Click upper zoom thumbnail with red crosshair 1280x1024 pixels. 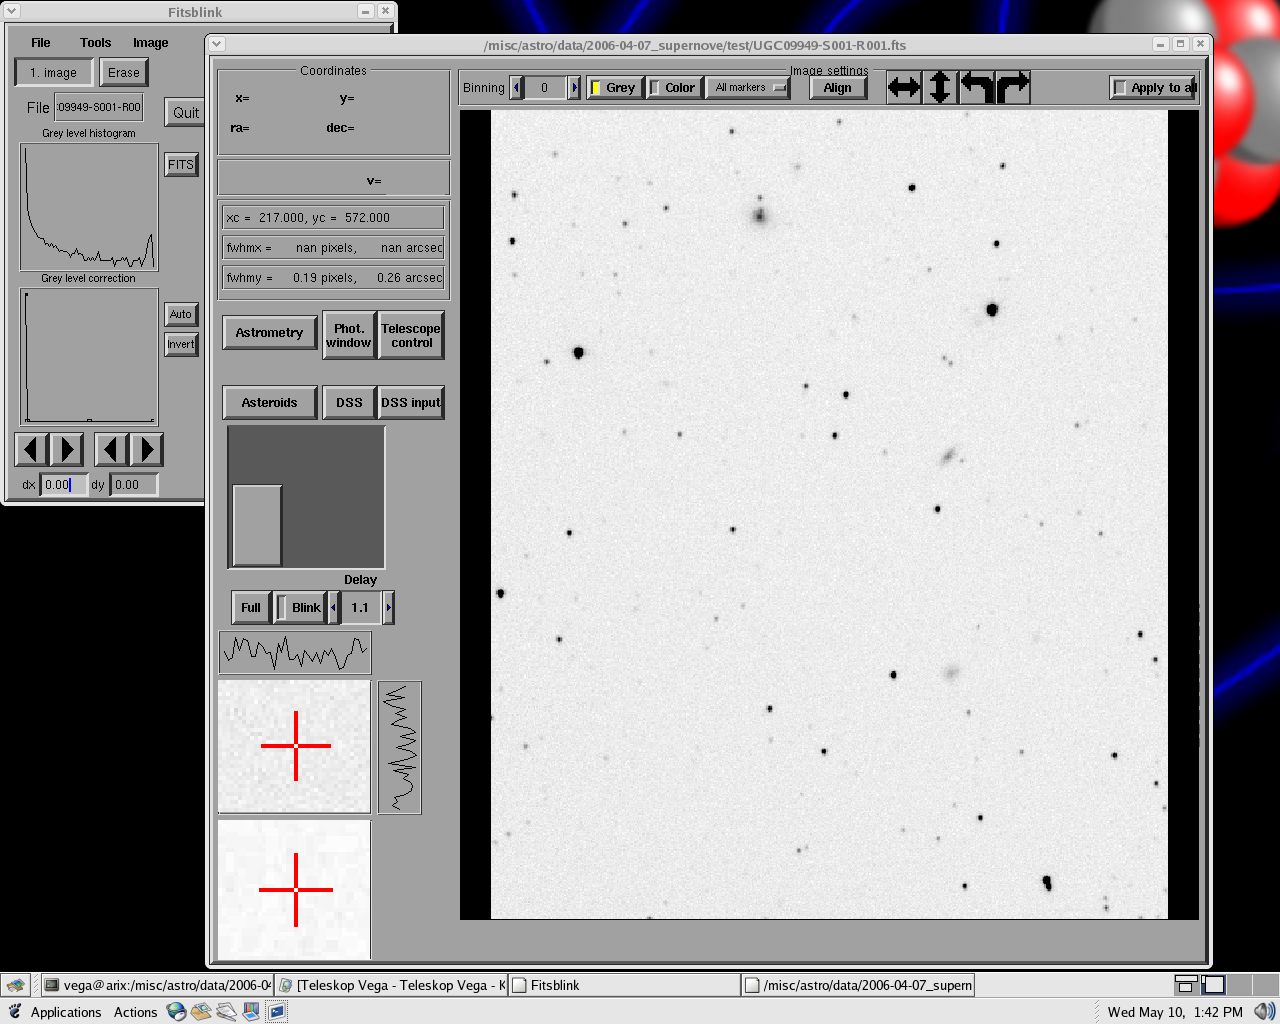tap(295, 746)
